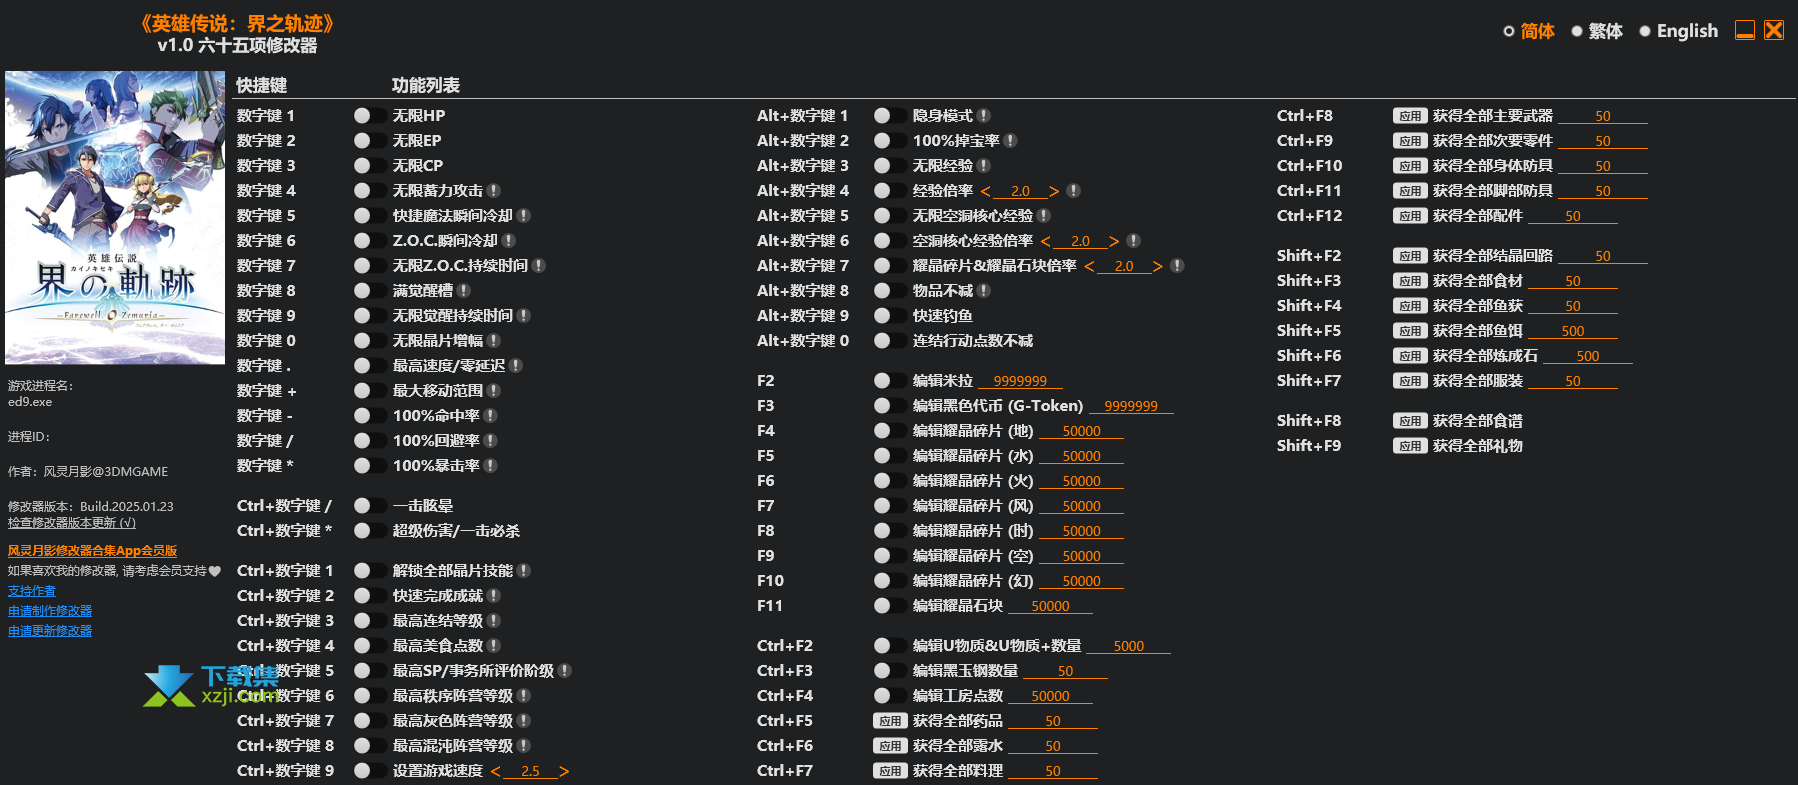Click info icon beside 最大移动范围

(x=494, y=390)
